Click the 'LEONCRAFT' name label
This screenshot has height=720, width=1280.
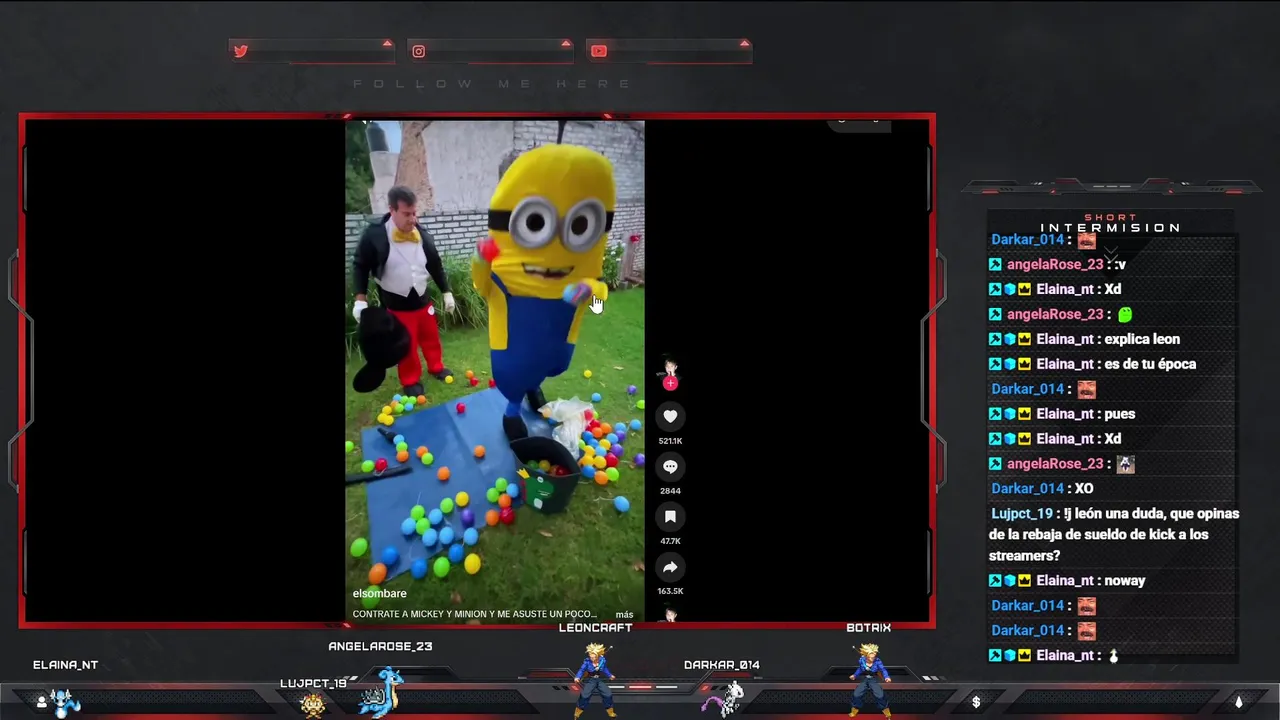click(595, 628)
